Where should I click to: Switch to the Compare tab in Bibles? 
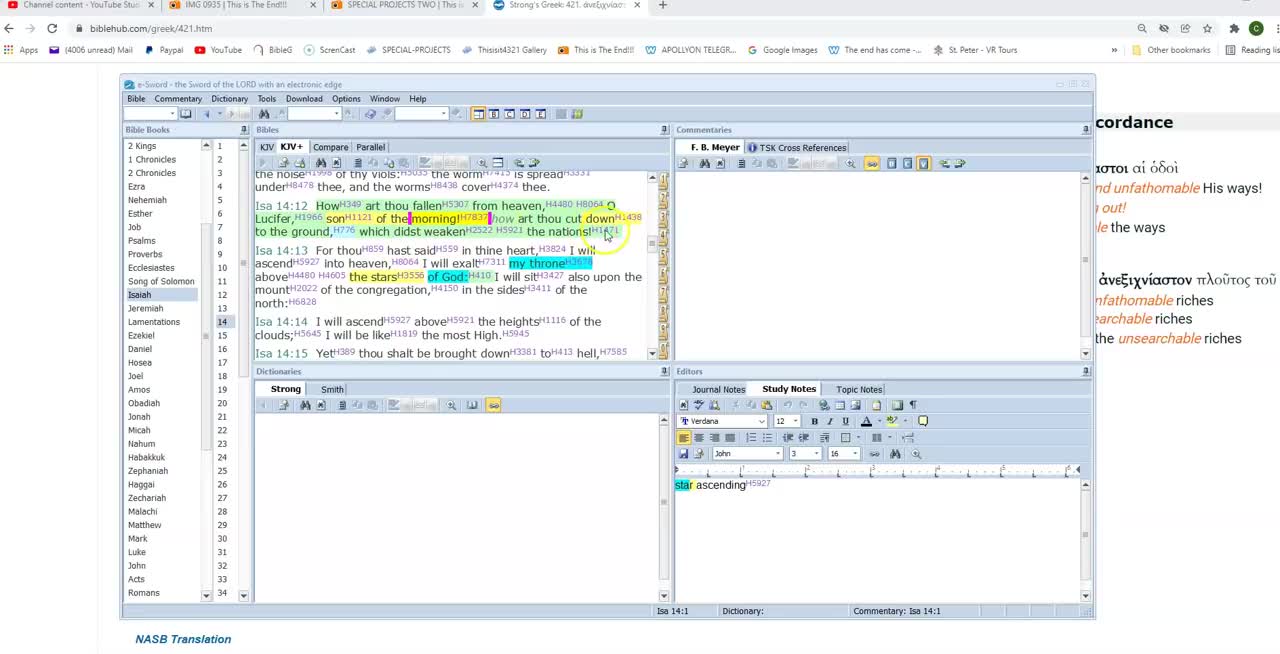coord(330,147)
